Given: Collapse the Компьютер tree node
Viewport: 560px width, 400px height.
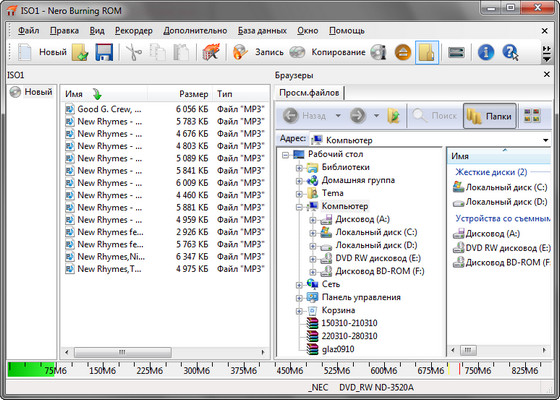Looking at the screenshot, I should [299, 207].
